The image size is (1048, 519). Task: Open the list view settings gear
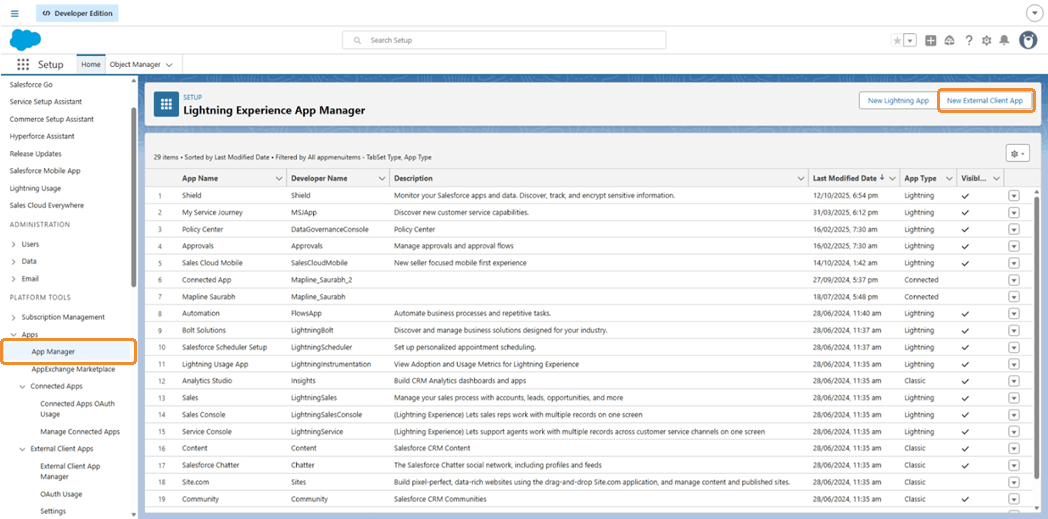point(1017,153)
